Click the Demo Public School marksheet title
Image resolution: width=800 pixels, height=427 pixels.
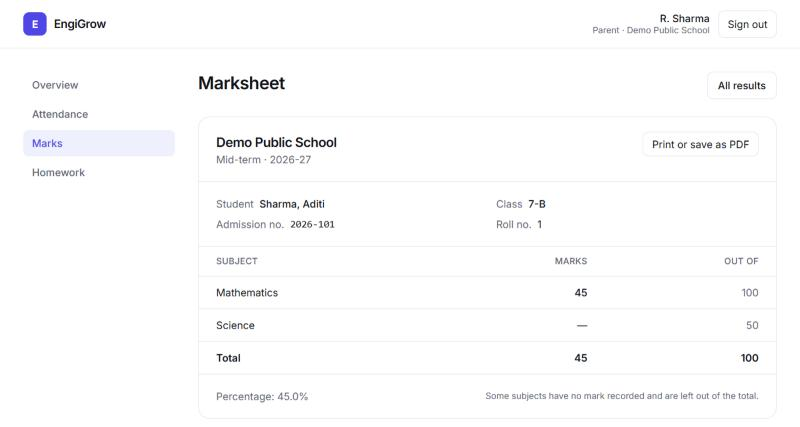coord(277,142)
